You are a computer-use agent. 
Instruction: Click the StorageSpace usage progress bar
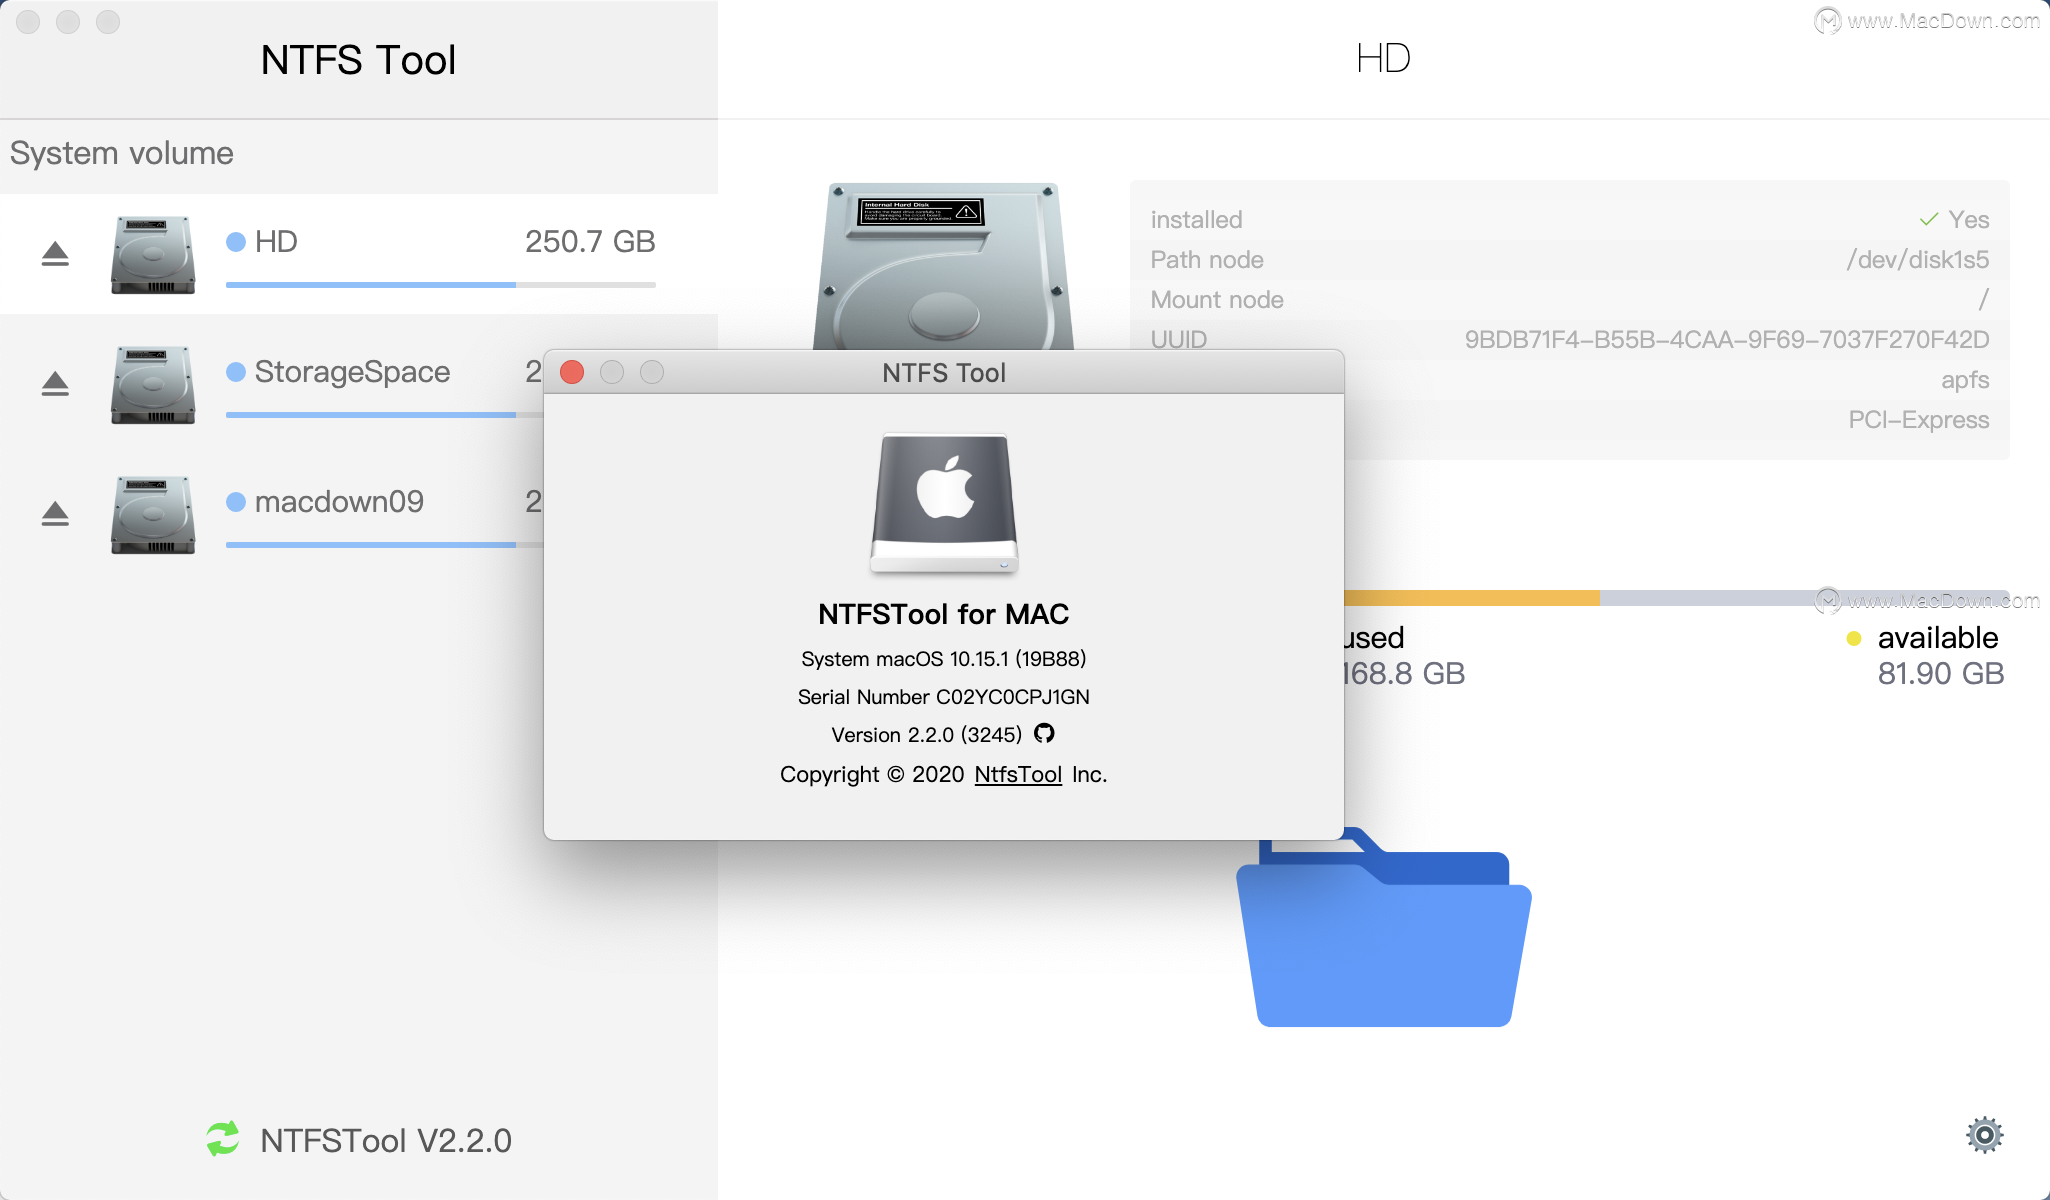coord(385,415)
